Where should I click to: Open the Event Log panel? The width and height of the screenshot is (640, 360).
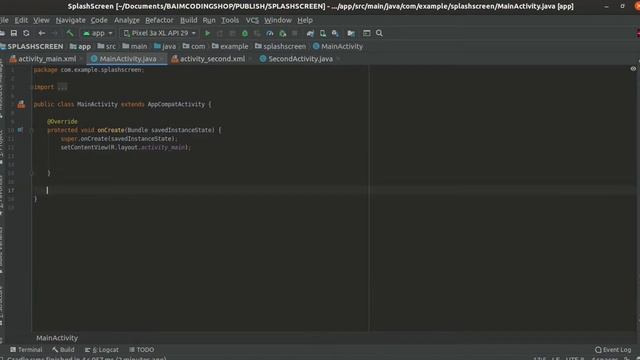tap(613, 350)
